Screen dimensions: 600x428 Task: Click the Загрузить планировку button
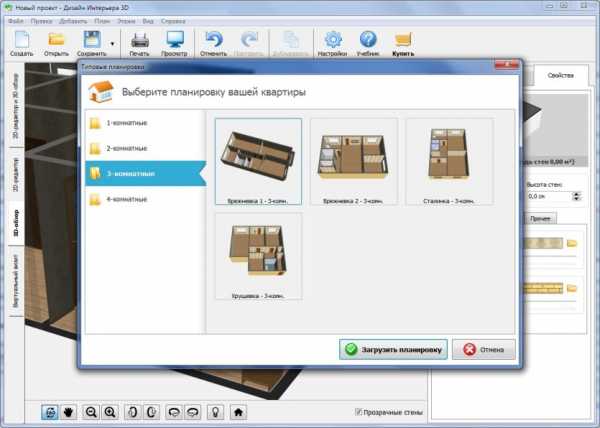pyautogui.click(x=392, y=350)
